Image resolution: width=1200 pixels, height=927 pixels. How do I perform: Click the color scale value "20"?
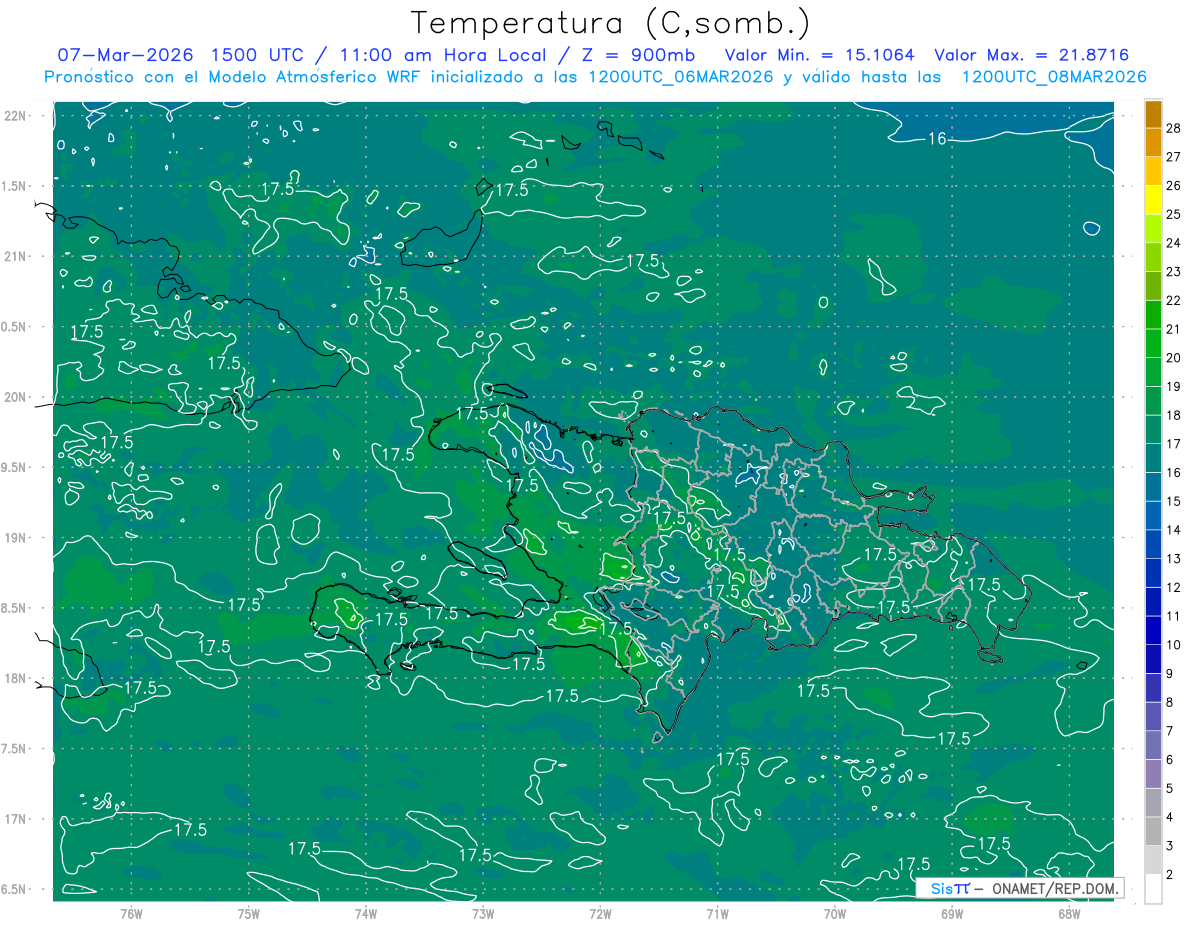1175,357
